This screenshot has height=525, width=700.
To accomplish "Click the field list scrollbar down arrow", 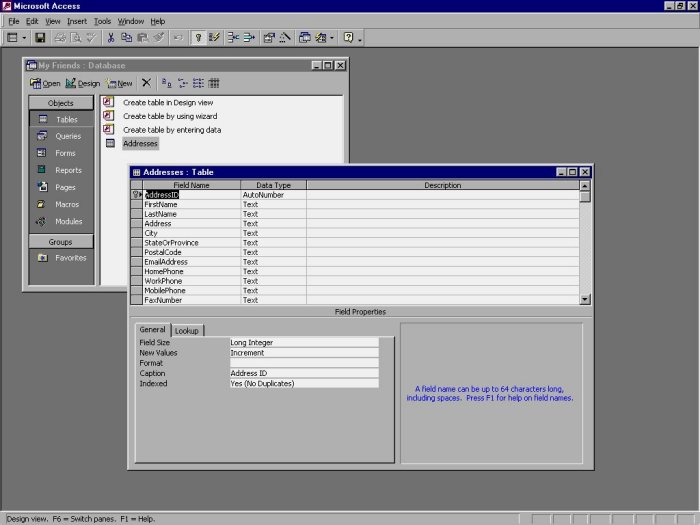I will [x=585, y=299].
